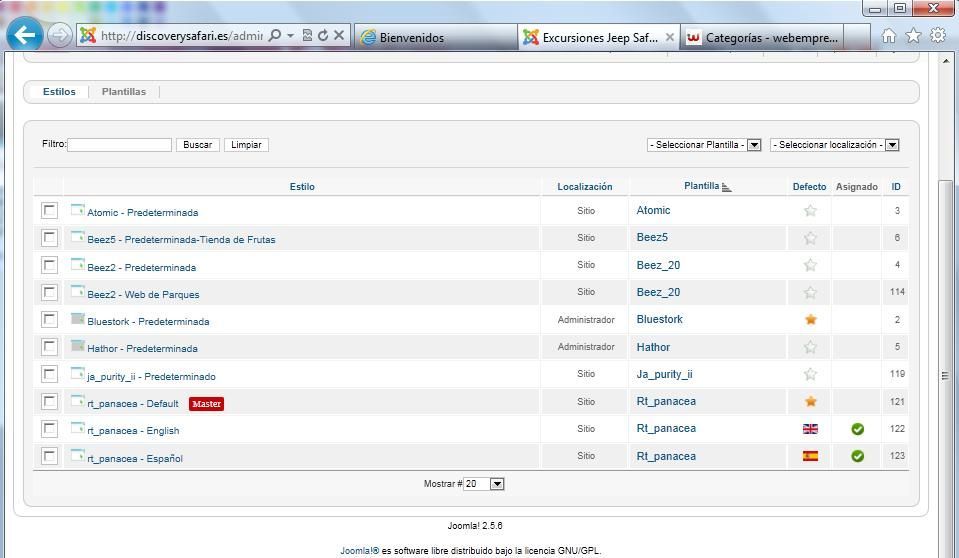Check the rt_panacea - Default checkbox
This screenshot has width=959, height=558.
click(x=50, y=401)
